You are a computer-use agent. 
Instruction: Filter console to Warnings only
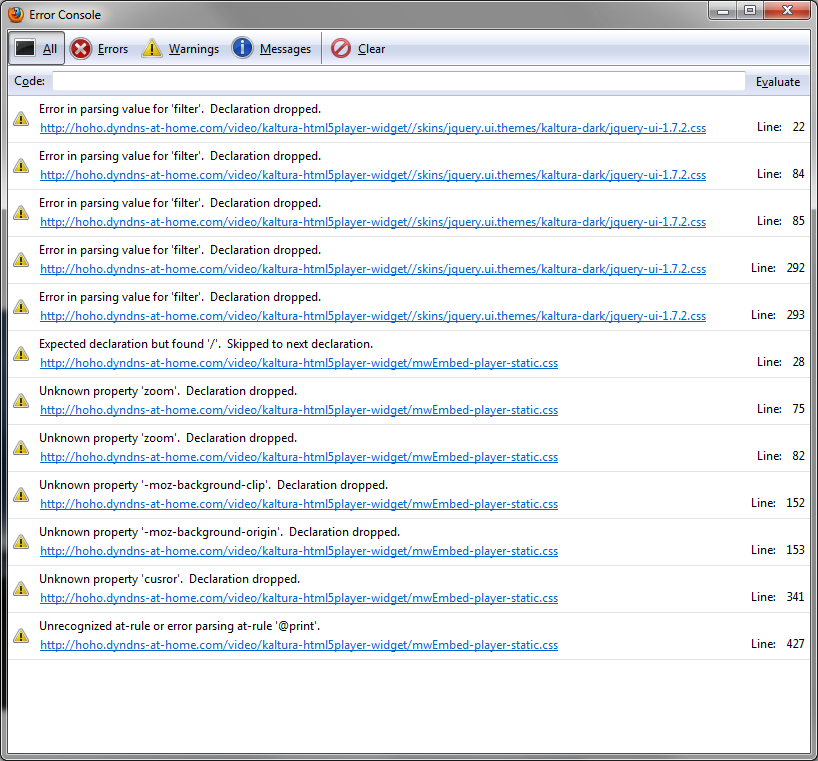(x=180, y=49)
